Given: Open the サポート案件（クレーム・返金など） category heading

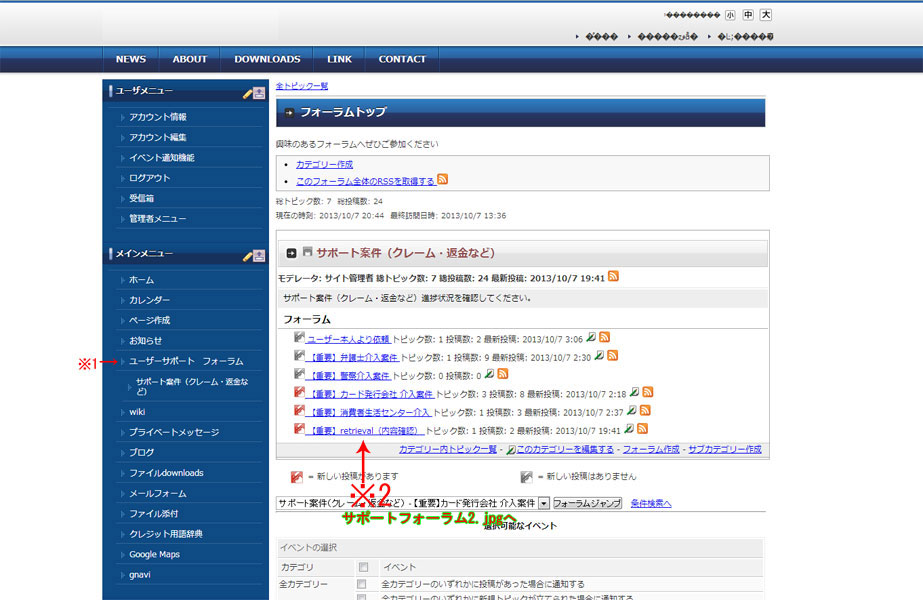Looking at the screenshot, I should click(406, 253).
